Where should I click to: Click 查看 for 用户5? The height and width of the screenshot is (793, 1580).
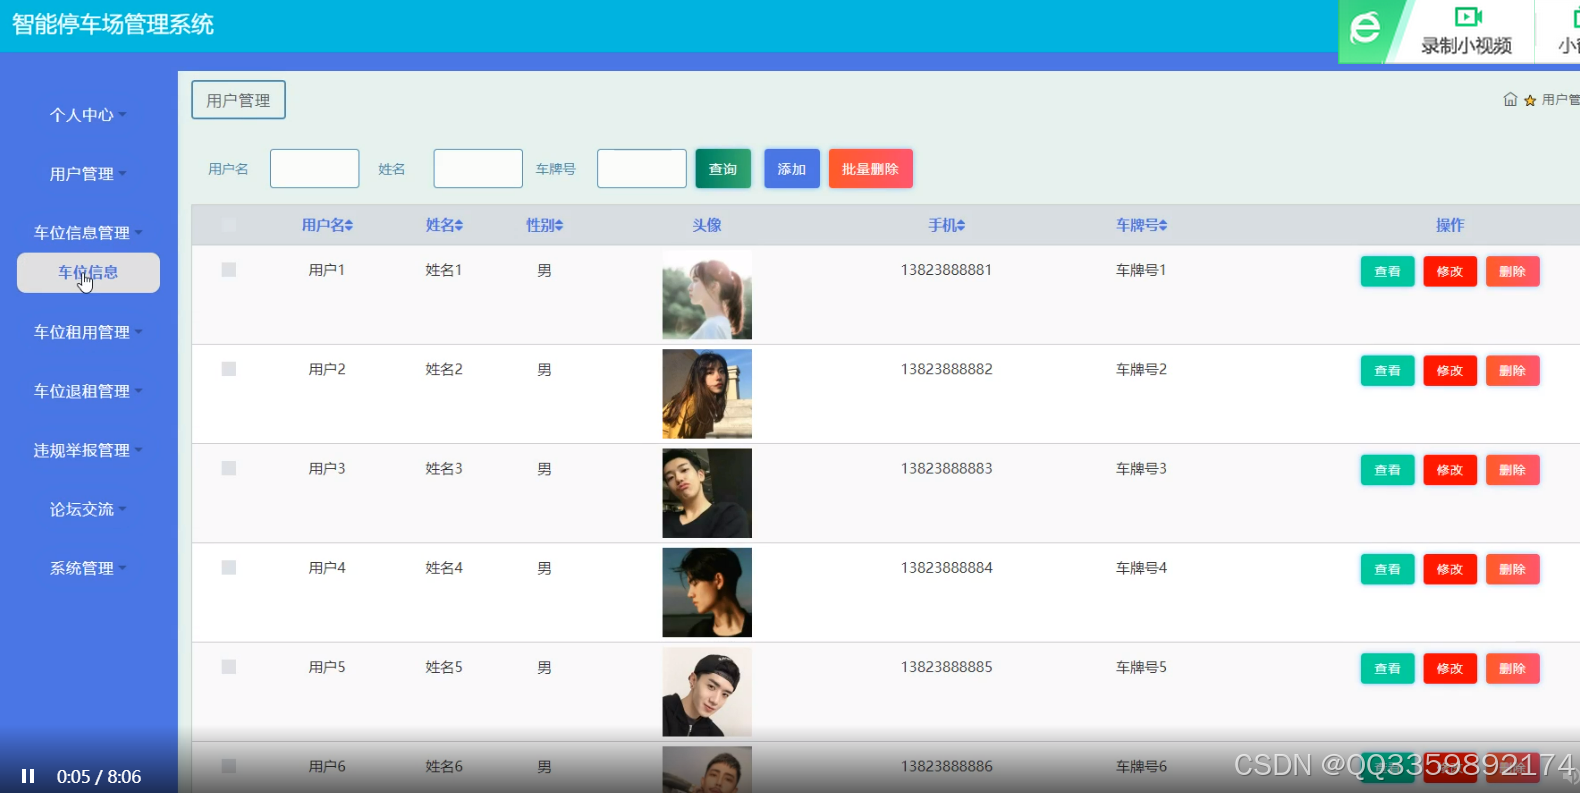pyautogui.click(x=1387, y=669)
